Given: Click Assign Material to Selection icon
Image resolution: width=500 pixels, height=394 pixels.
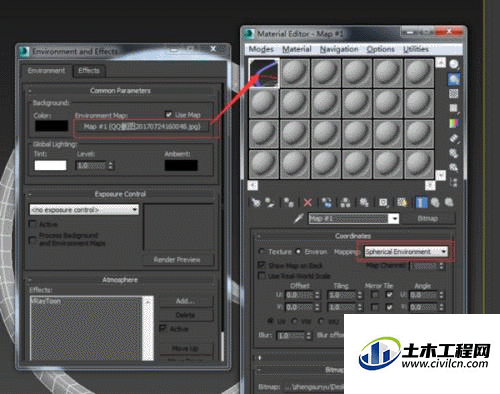Looking at the screenshot, I should pos(289,202).
